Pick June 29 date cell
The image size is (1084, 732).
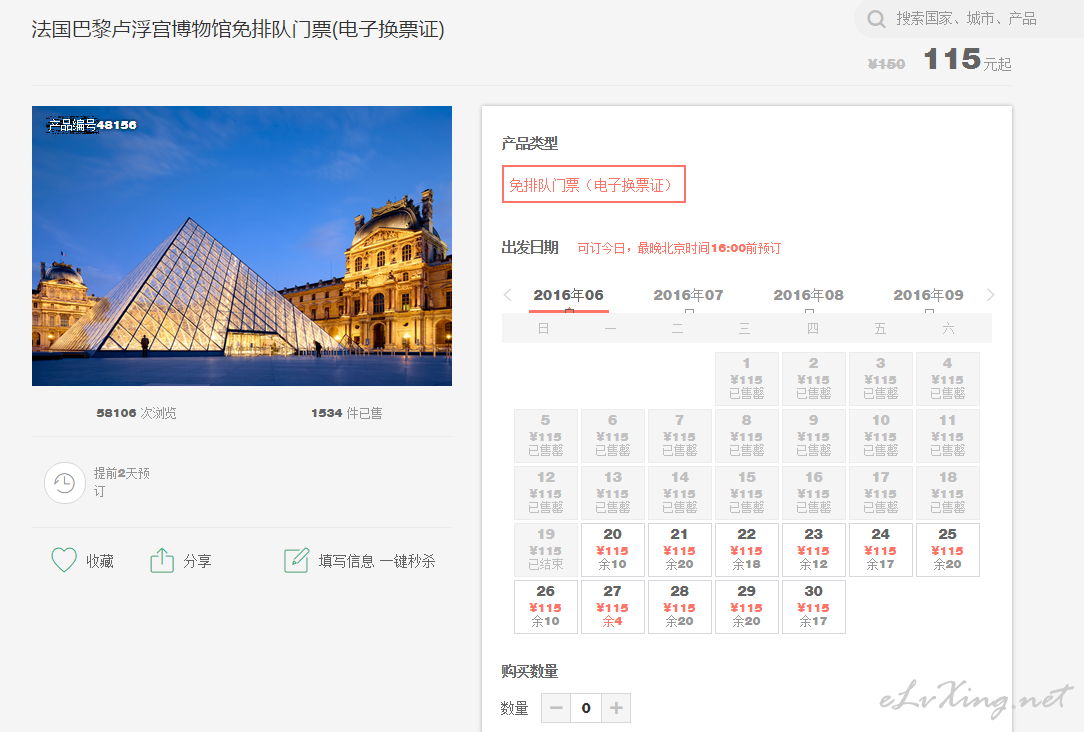pos(747,606)
